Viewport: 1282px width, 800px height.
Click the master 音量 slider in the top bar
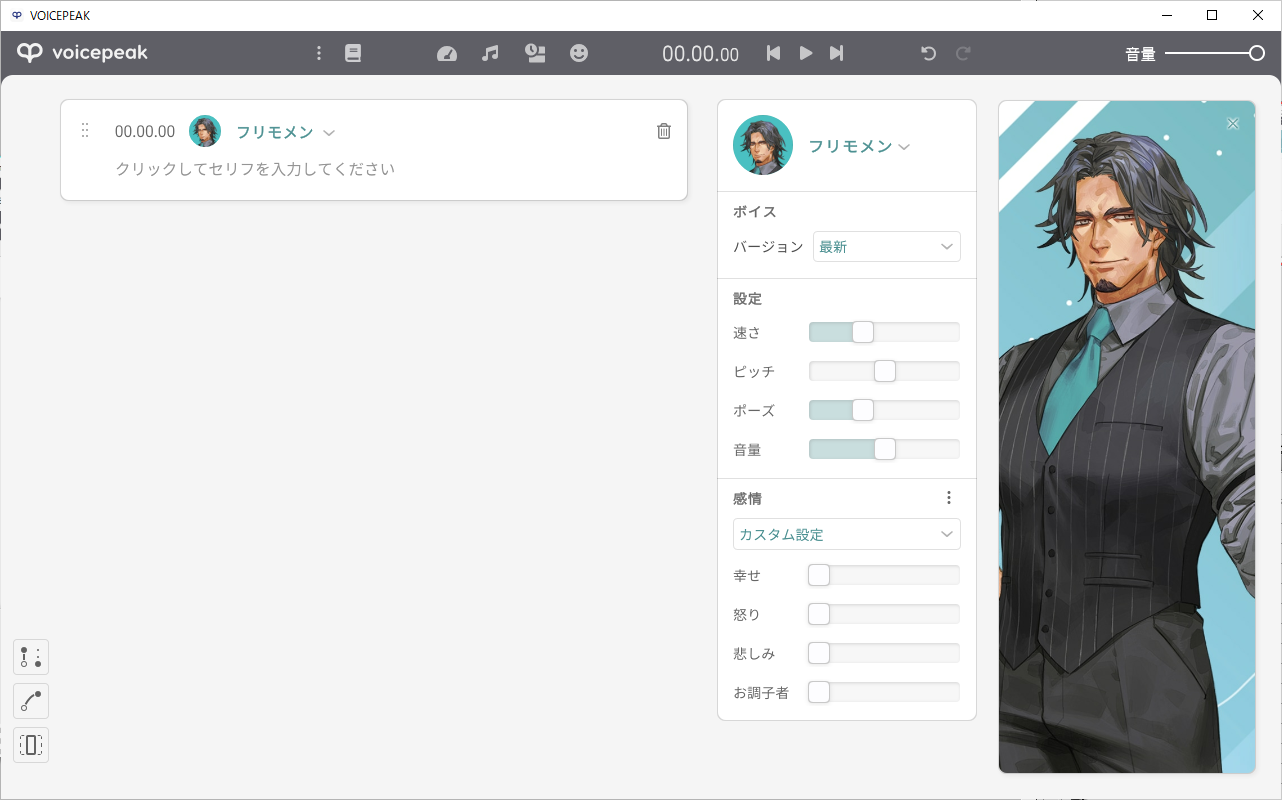[x=1215, y=54]
